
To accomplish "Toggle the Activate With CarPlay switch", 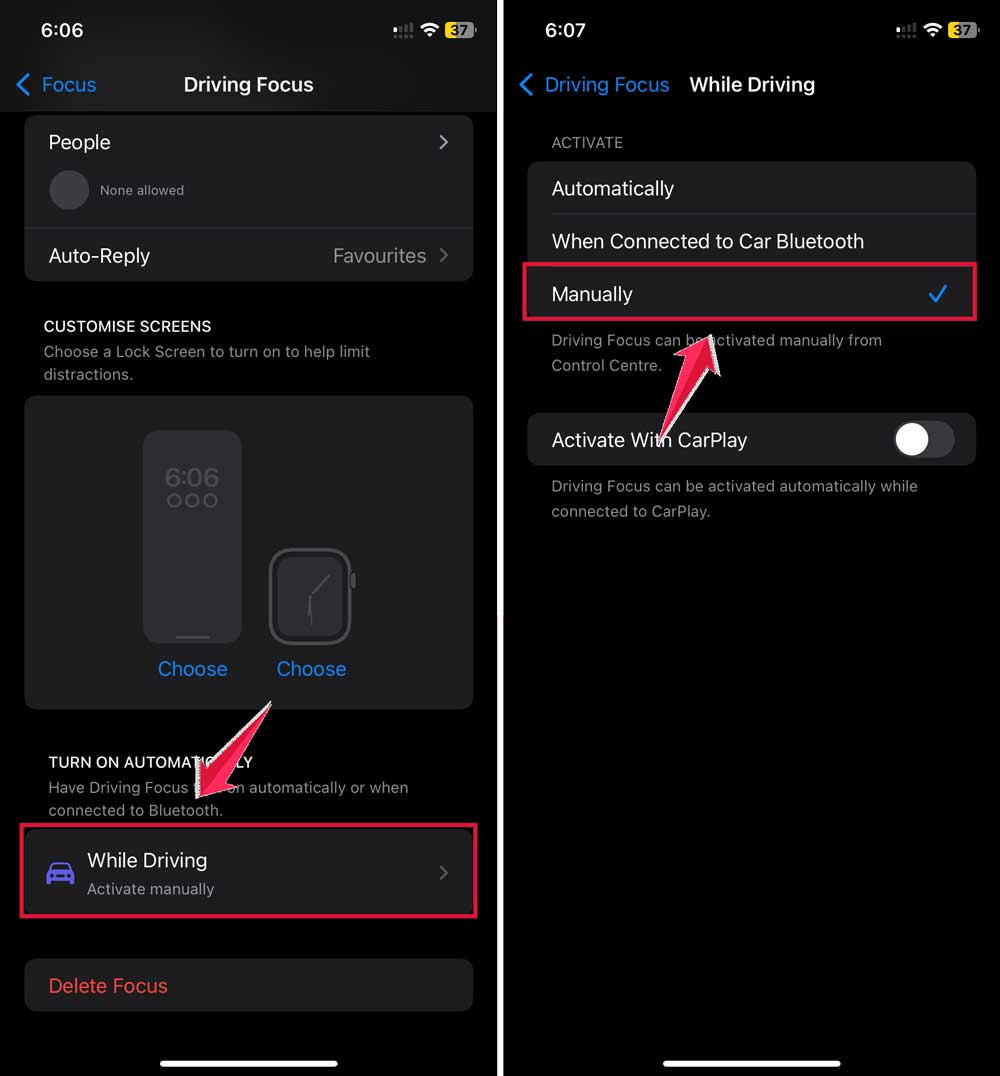I will click(924, 440).
